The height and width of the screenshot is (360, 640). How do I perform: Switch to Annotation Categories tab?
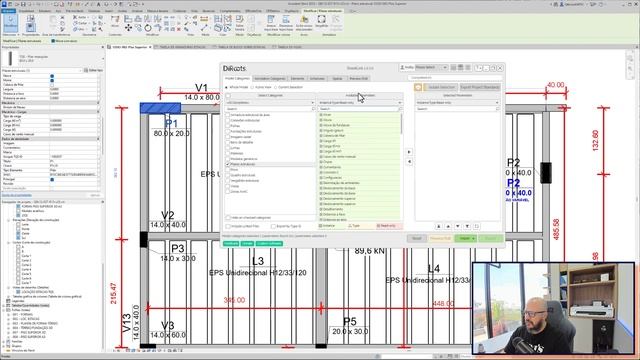point(270,78)
